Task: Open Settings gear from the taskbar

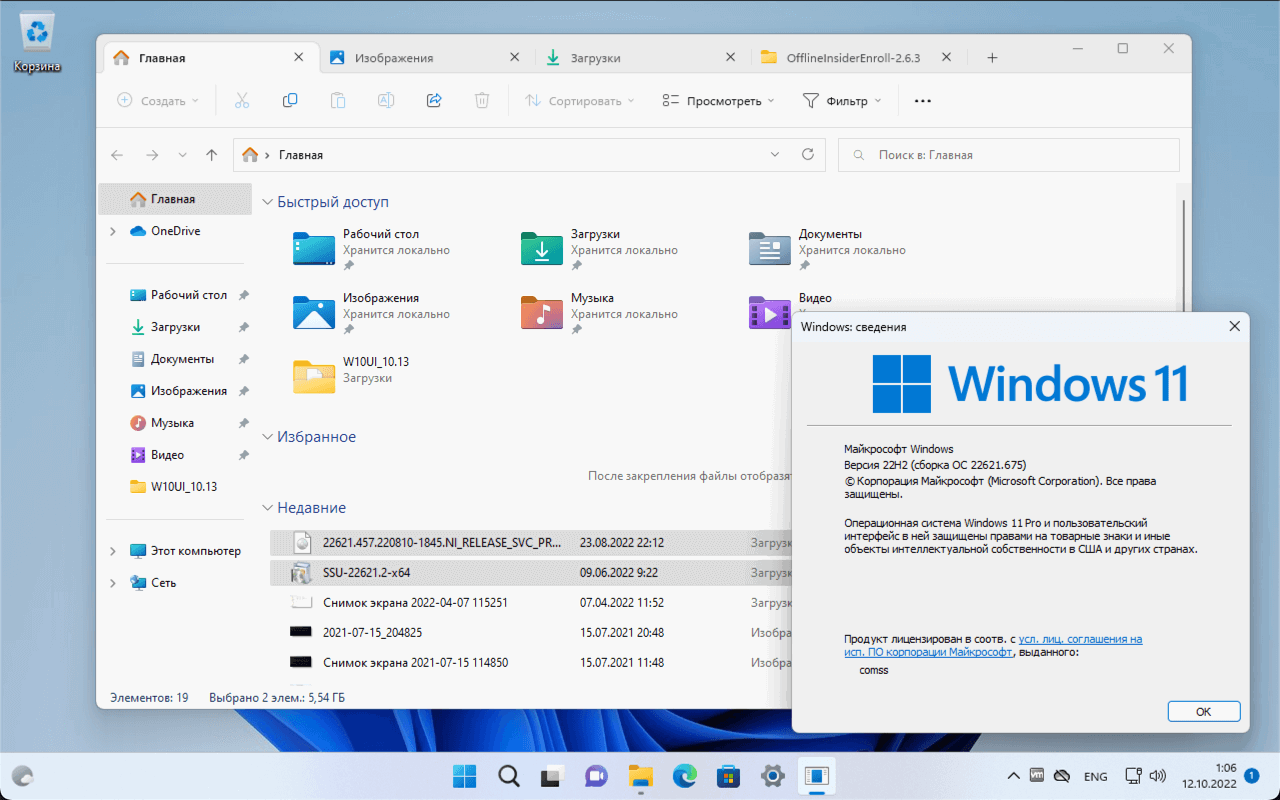Action: click(773, 775)
